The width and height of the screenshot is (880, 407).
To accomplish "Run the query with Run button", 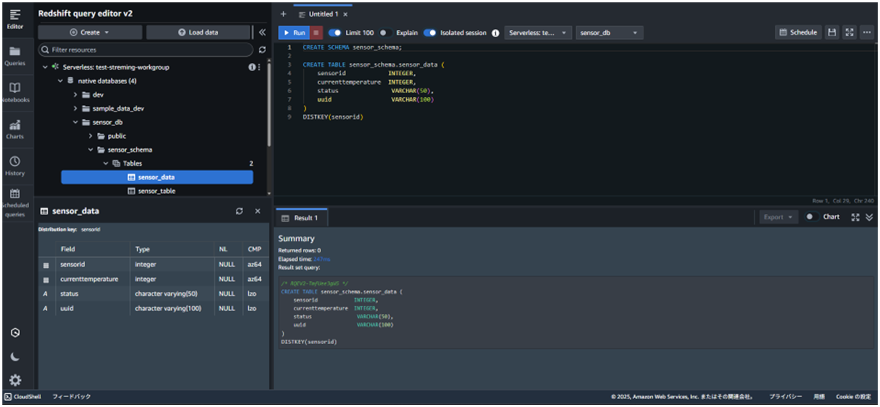I will tap(293, 32).
